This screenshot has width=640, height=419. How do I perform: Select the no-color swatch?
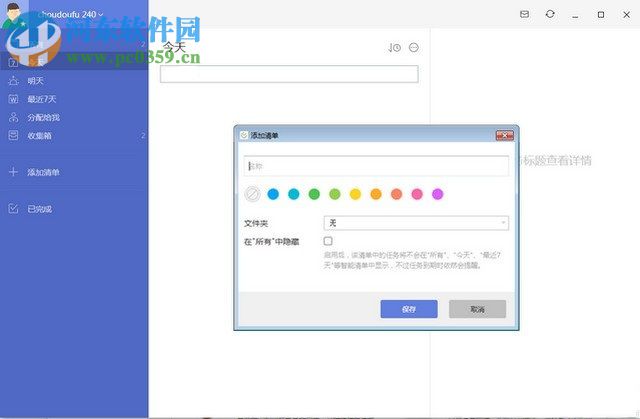tap(252, 194)
